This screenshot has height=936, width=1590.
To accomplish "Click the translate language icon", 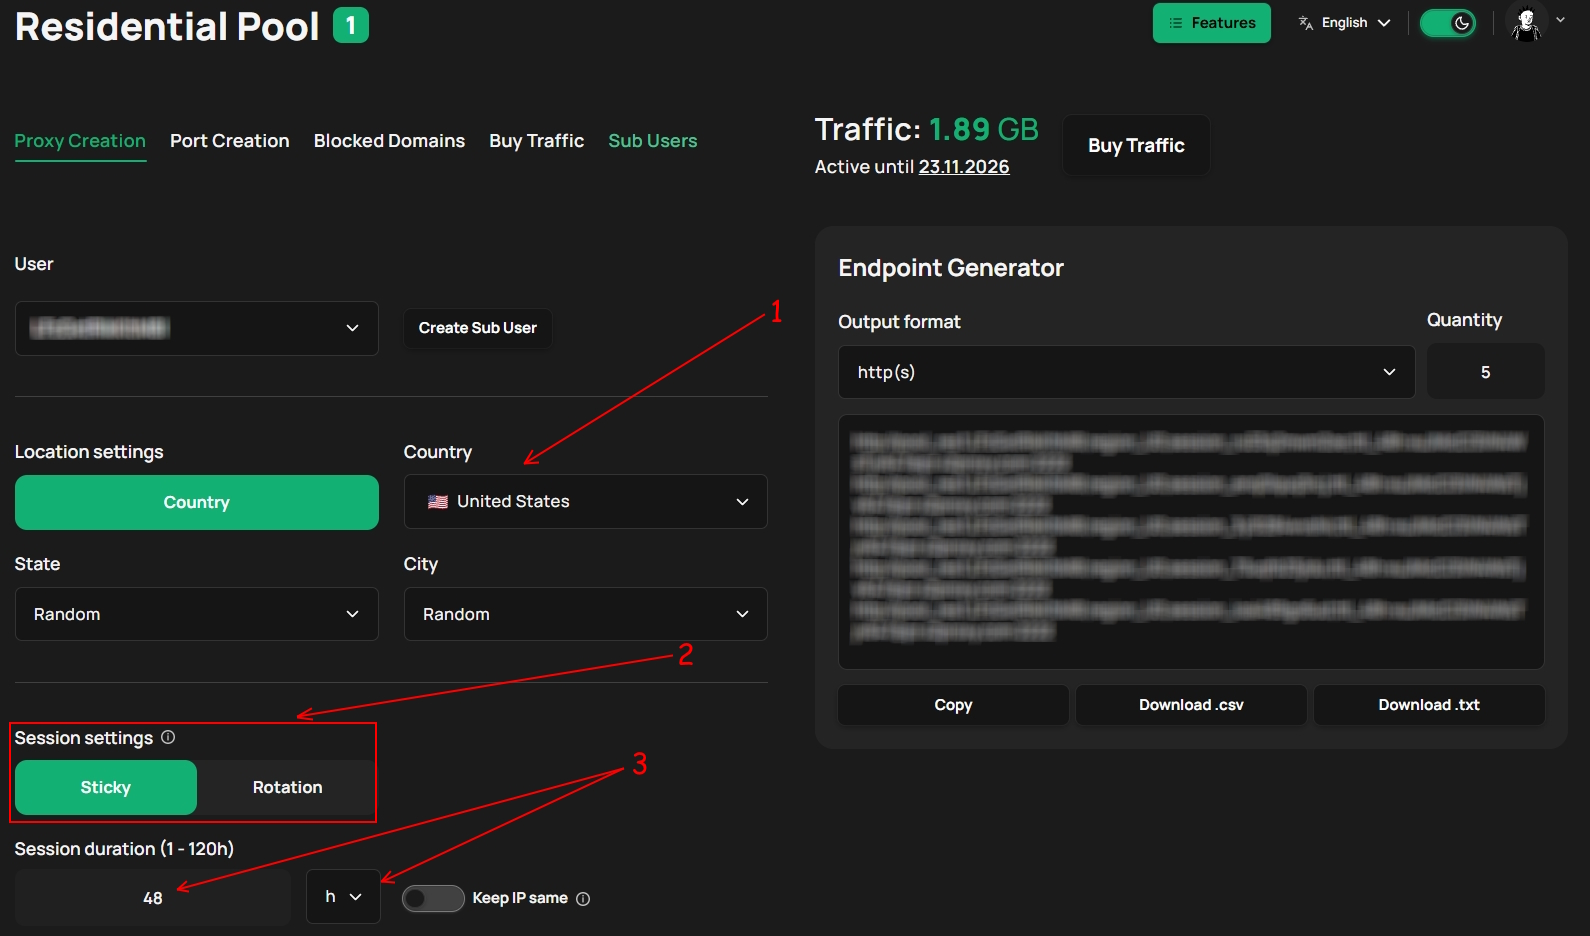I will click(x=1305, y=23).
